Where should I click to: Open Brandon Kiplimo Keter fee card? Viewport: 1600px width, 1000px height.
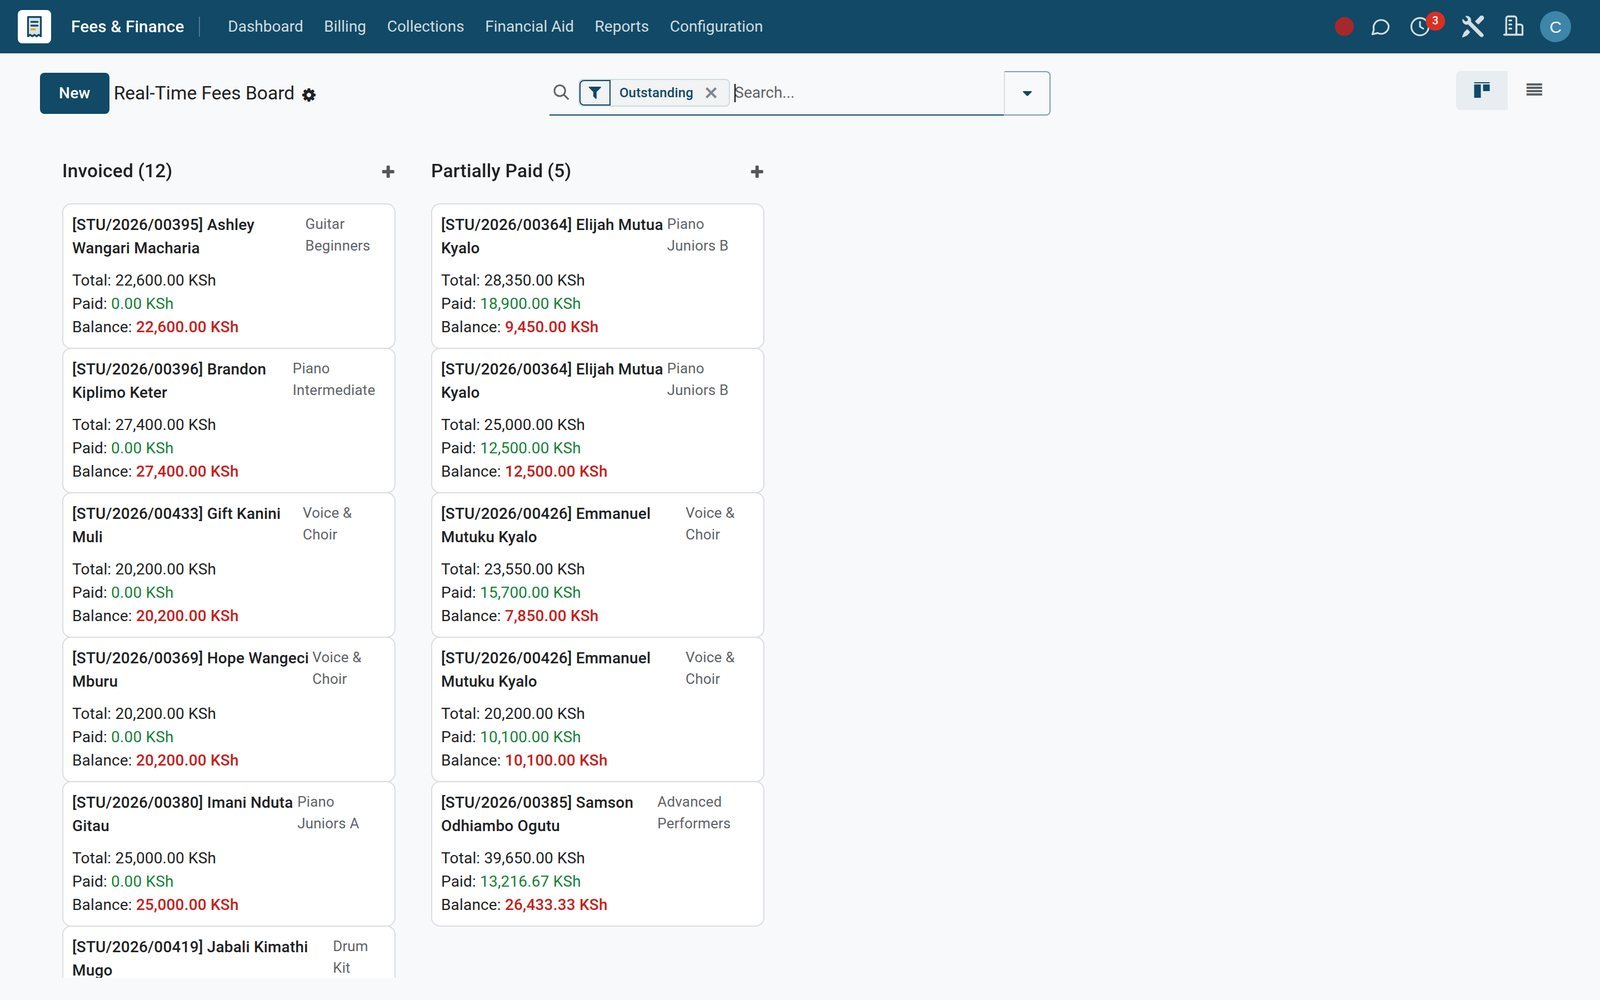click(x=228, y=420)
